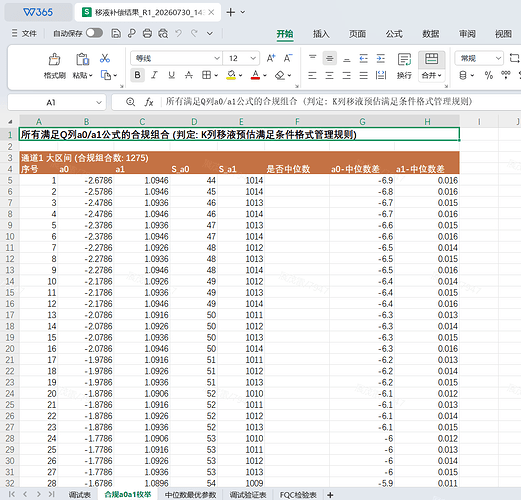Image resolution: width=521 pixels, height=500 pixels.
Task: Open the 文件 menu button
Action: pos(24,33)
